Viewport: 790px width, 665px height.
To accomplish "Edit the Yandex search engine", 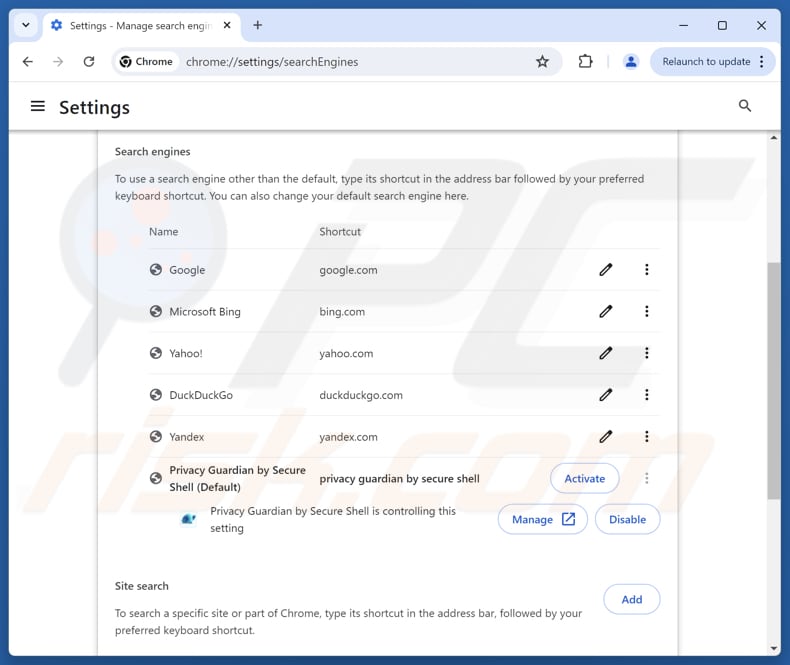I will tap(606, 436).
